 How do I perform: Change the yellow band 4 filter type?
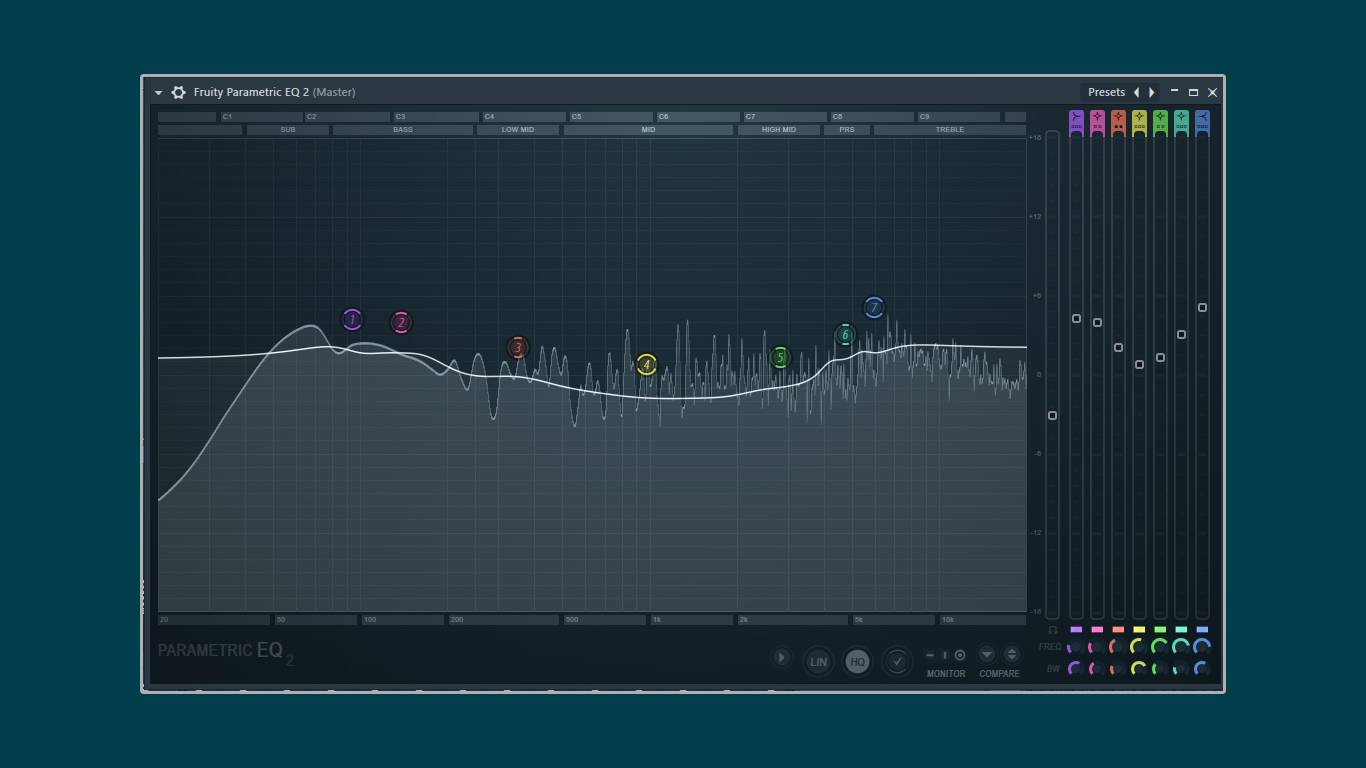[1139, 121]
